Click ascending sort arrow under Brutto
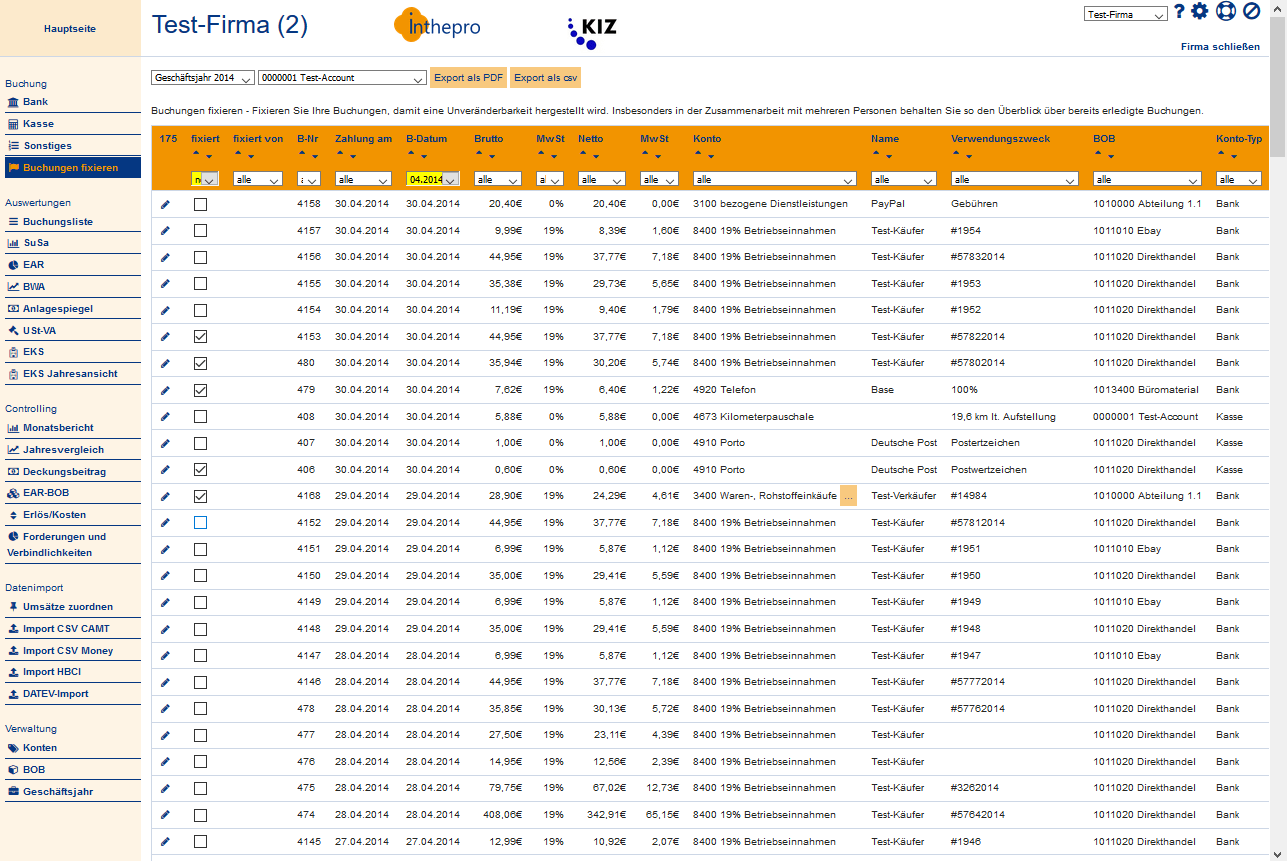This screenshot has width=1287, height=861. 479,155
